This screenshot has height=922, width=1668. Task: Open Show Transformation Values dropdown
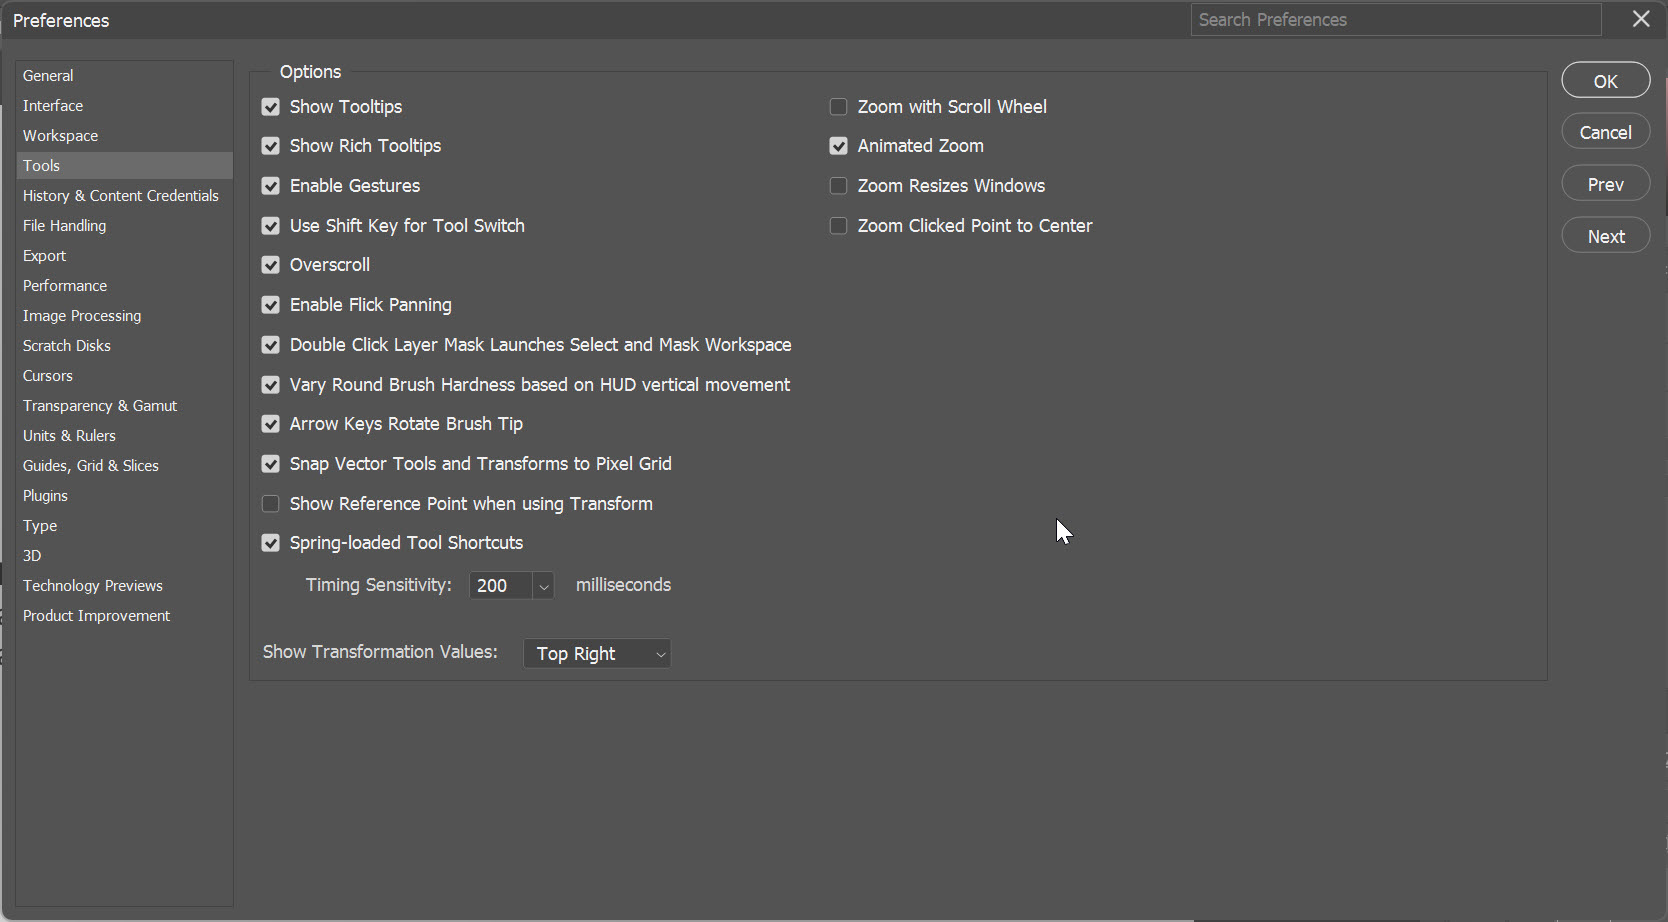tap(597, 654)
